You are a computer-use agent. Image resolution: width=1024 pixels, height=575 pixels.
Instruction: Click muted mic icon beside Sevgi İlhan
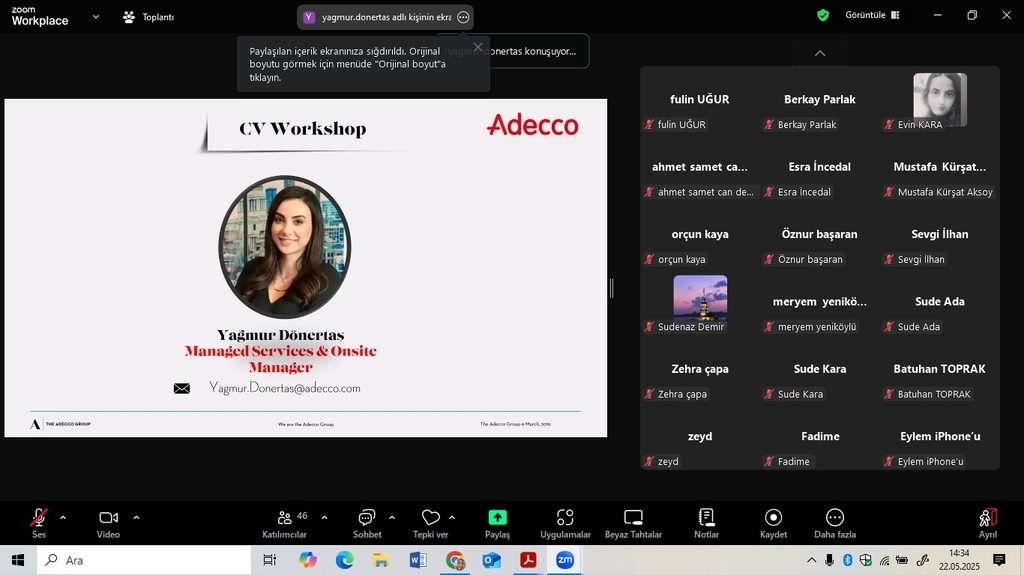(x=889, y=259)
